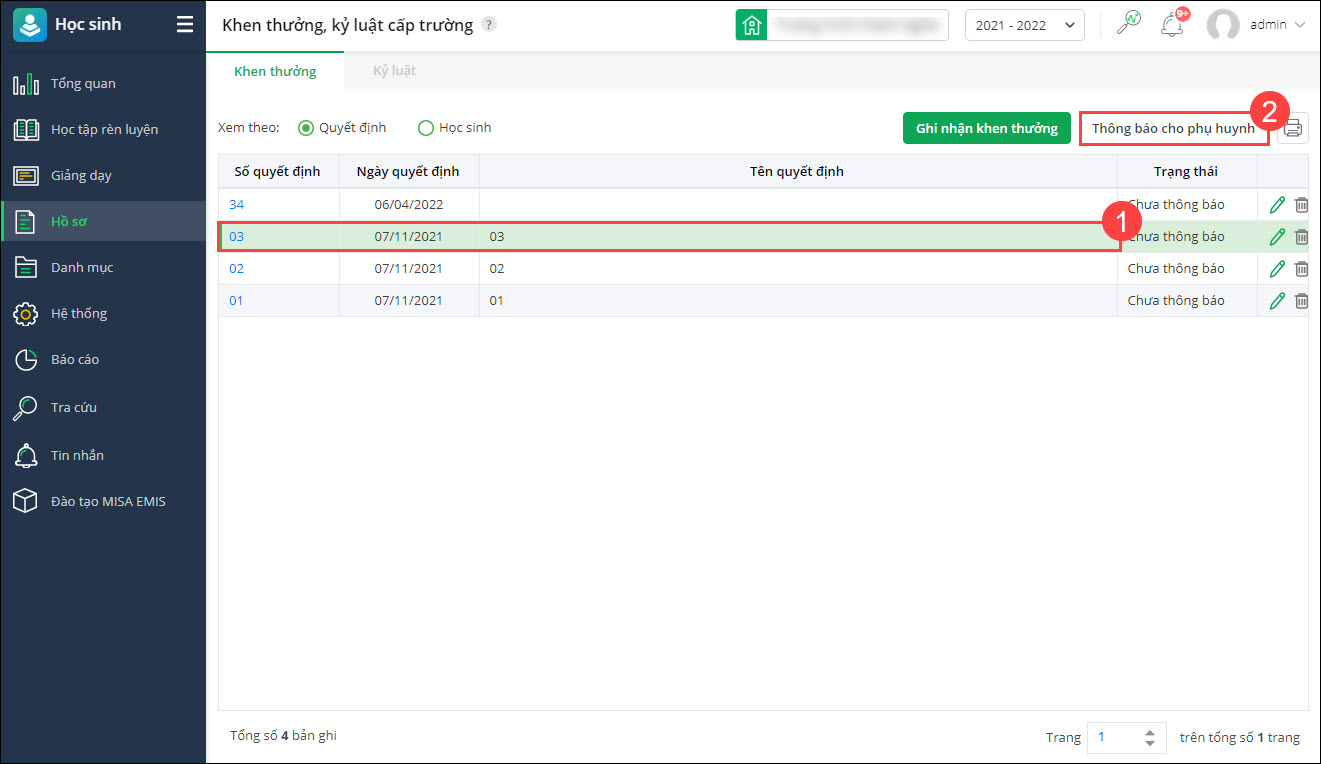
Task: Collapse sidebar with the hamburger menu icon
Action: [x=185, y=25]
